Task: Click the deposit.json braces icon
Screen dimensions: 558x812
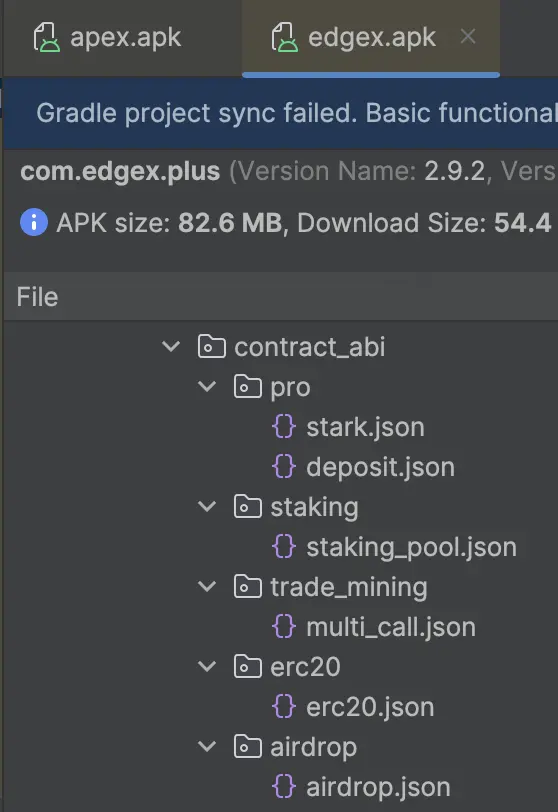Action: (x=284, y=467)
